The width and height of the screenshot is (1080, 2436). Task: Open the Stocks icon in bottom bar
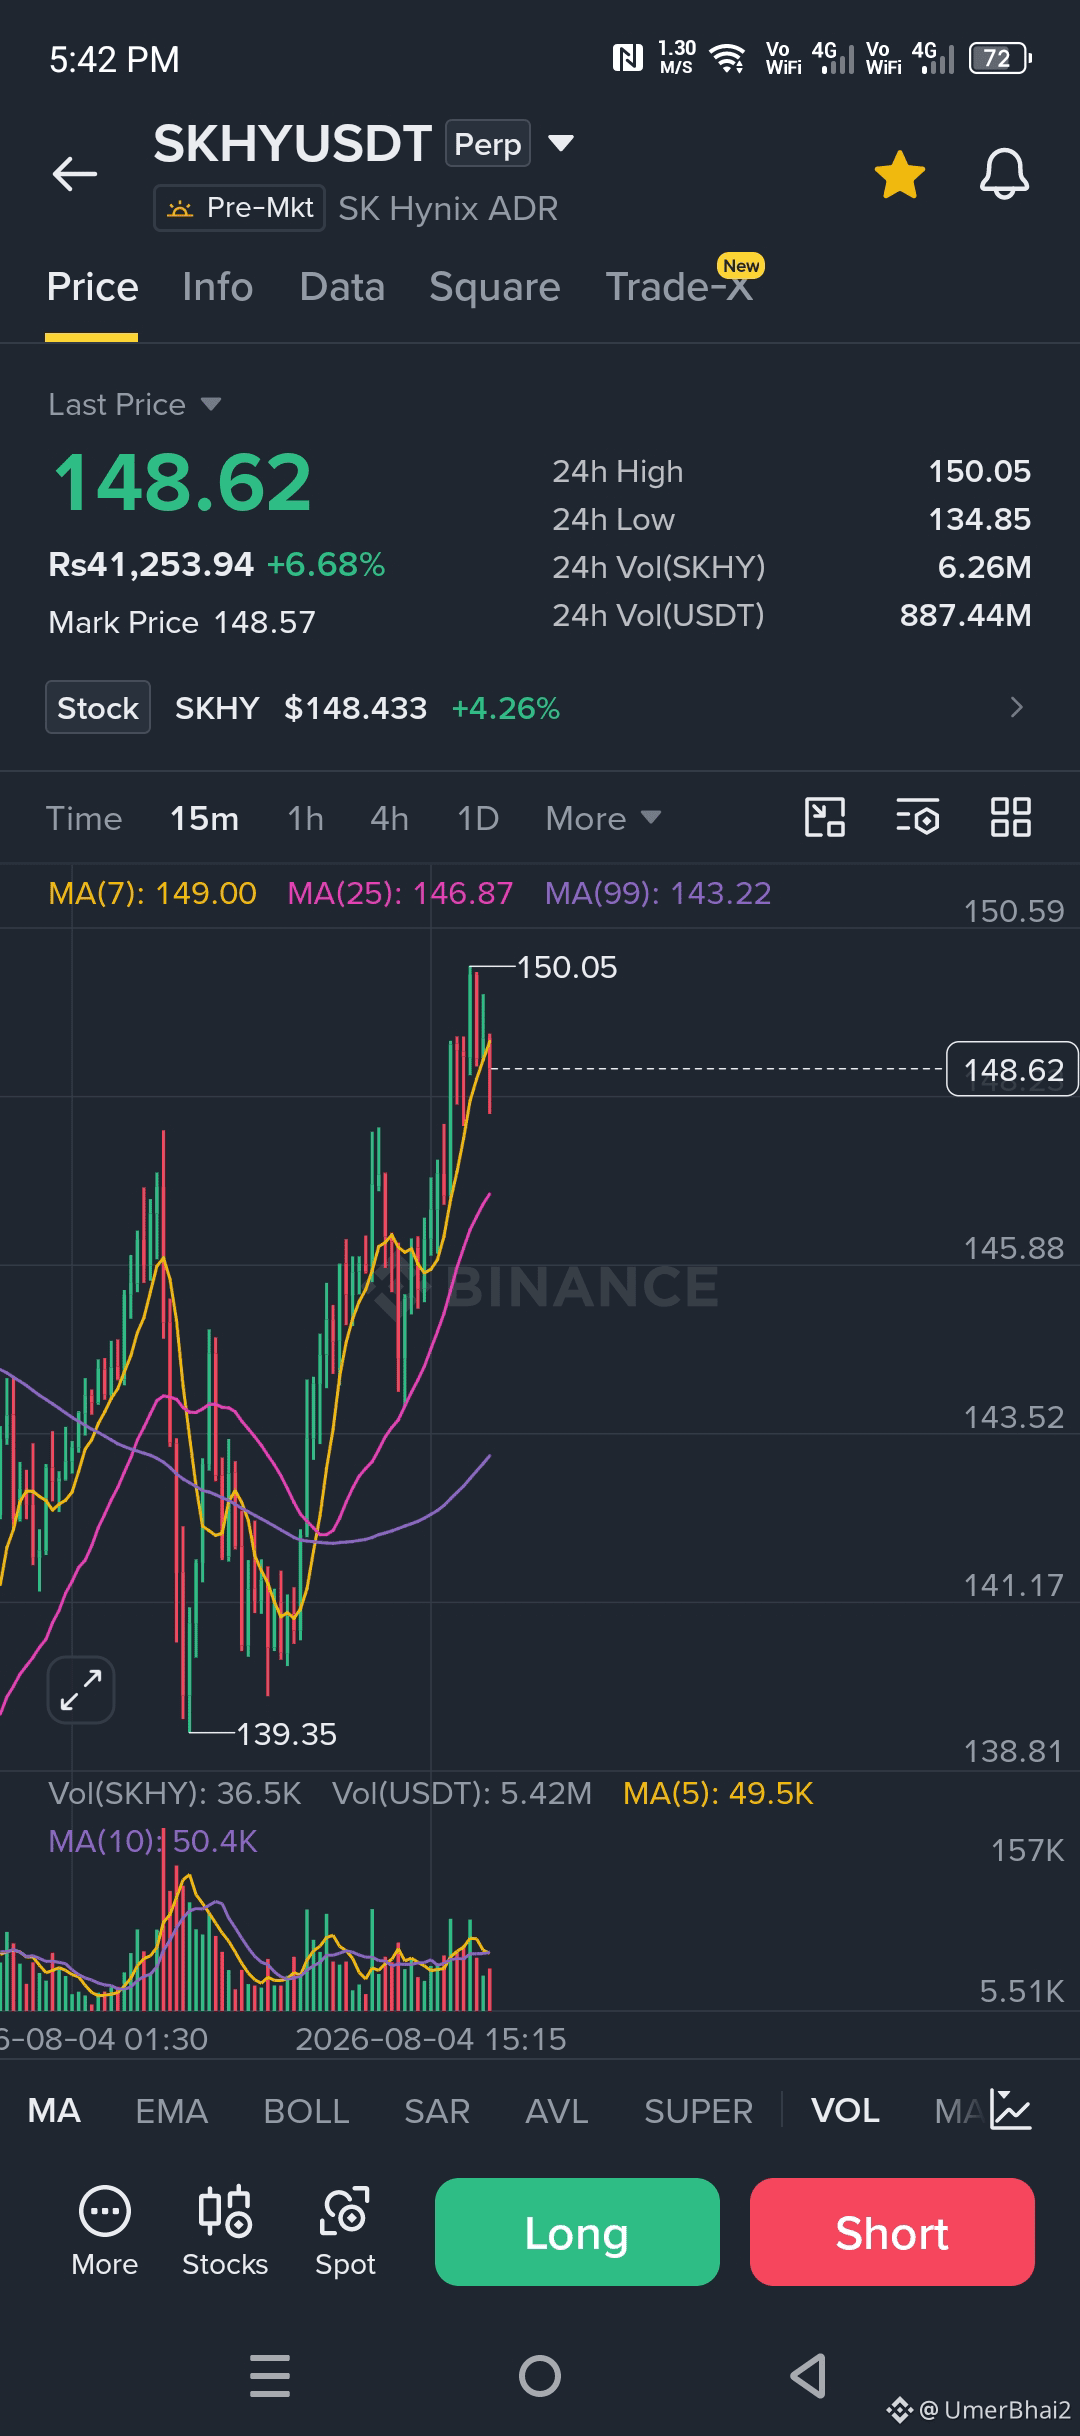click(225, 2232)
